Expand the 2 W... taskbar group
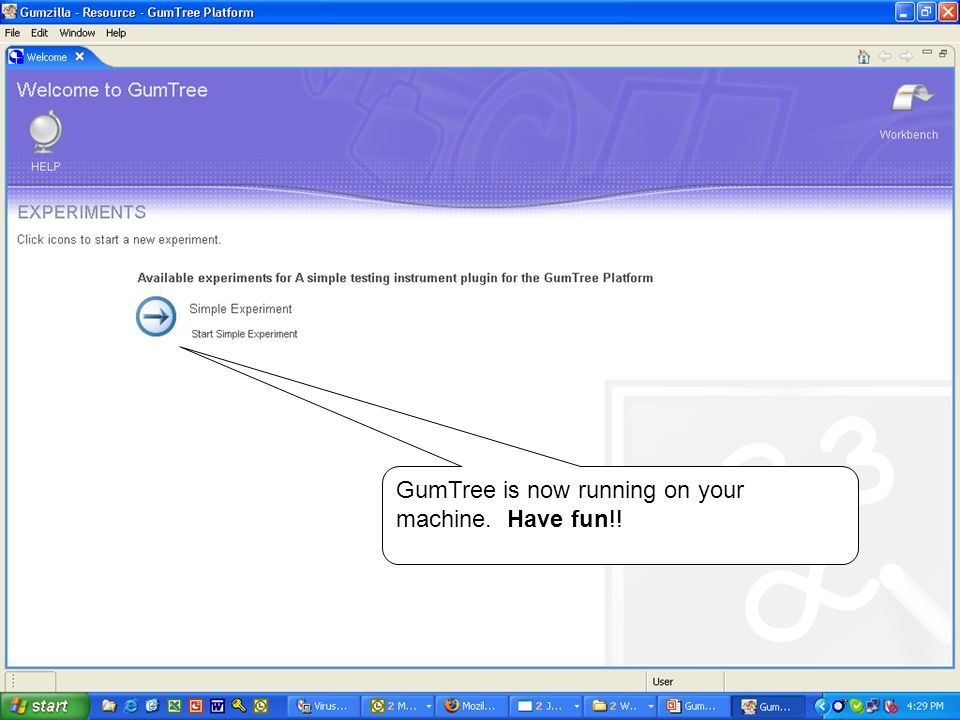This screenshot has width=960, height=720. [650, 707]
